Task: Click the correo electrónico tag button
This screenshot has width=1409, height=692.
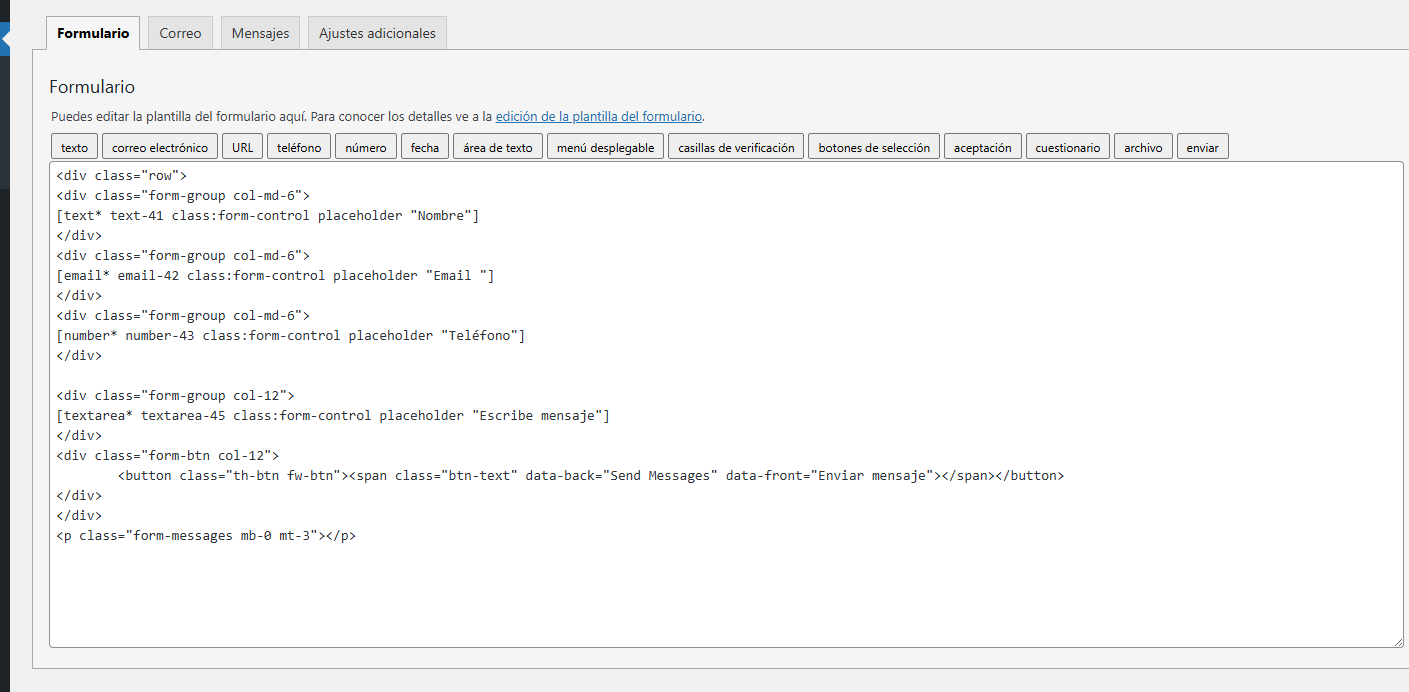Action: click(x=160, y=147)
